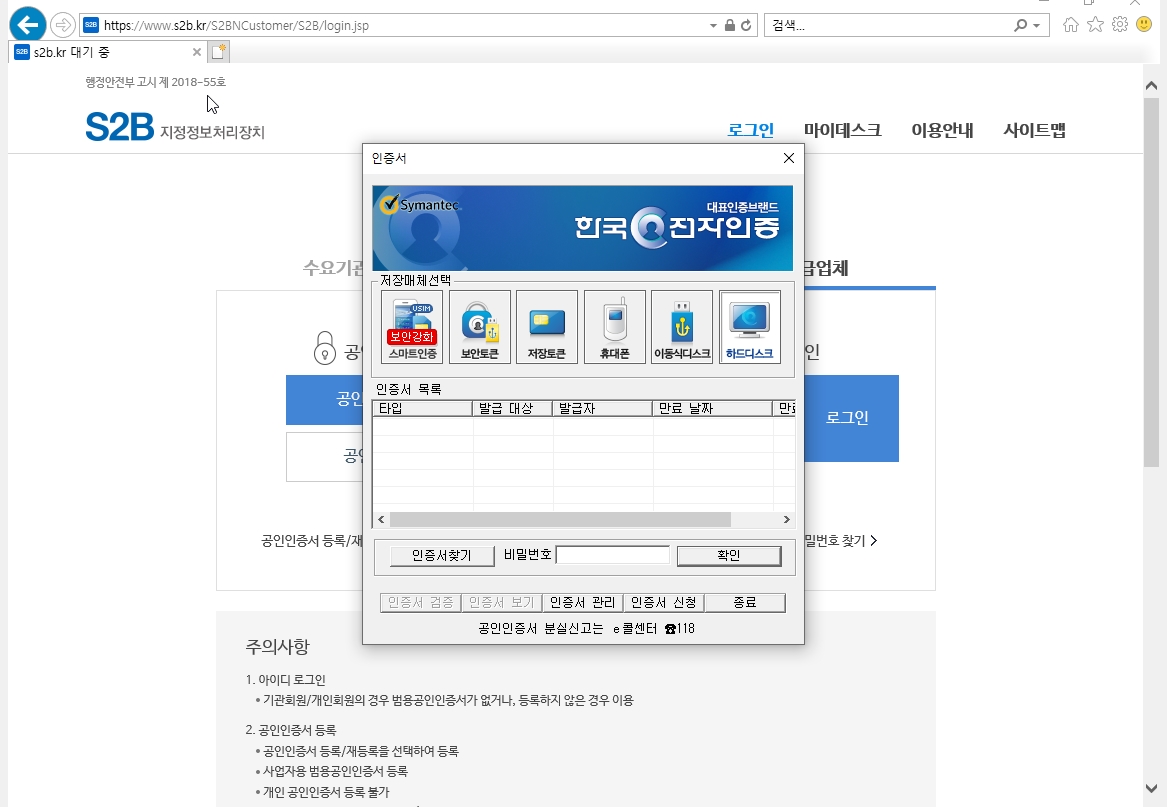1167x807 pixels.
Task: Select the 보안토큰 storage medium
Action: coord(480,327)
